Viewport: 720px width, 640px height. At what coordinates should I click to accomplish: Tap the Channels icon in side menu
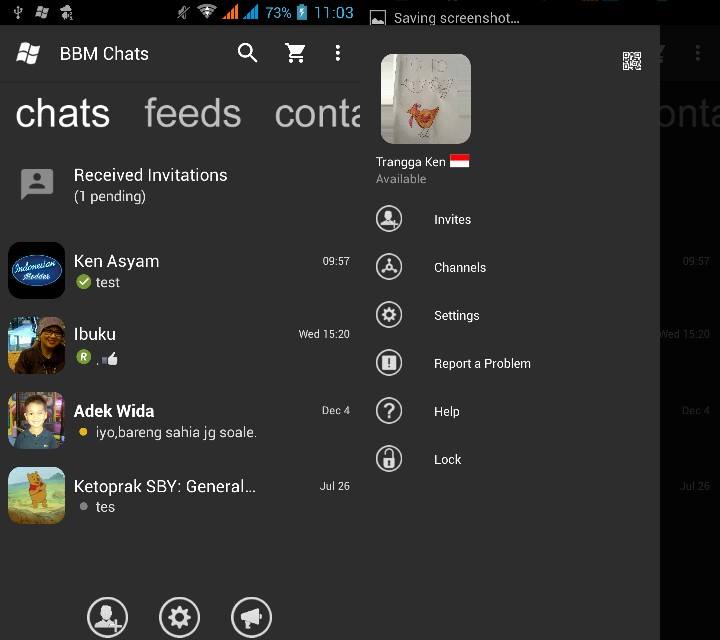(x=389, y=267)
